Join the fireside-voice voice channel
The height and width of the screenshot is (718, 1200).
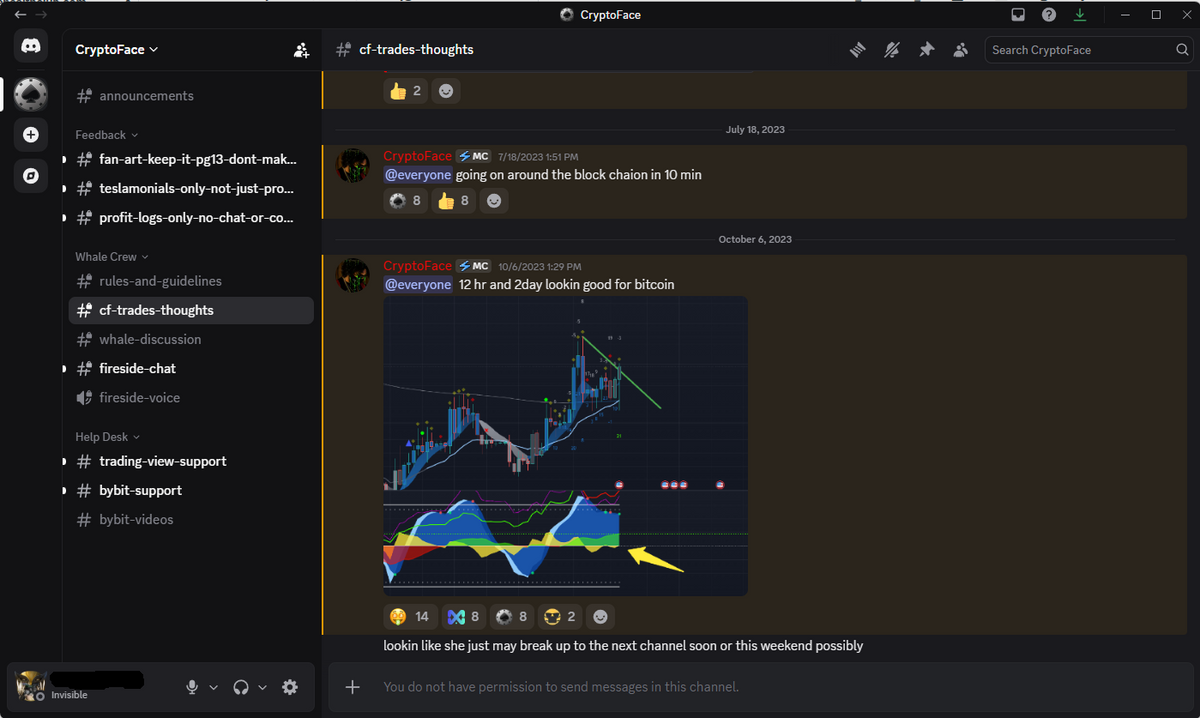tap(191, 397)
